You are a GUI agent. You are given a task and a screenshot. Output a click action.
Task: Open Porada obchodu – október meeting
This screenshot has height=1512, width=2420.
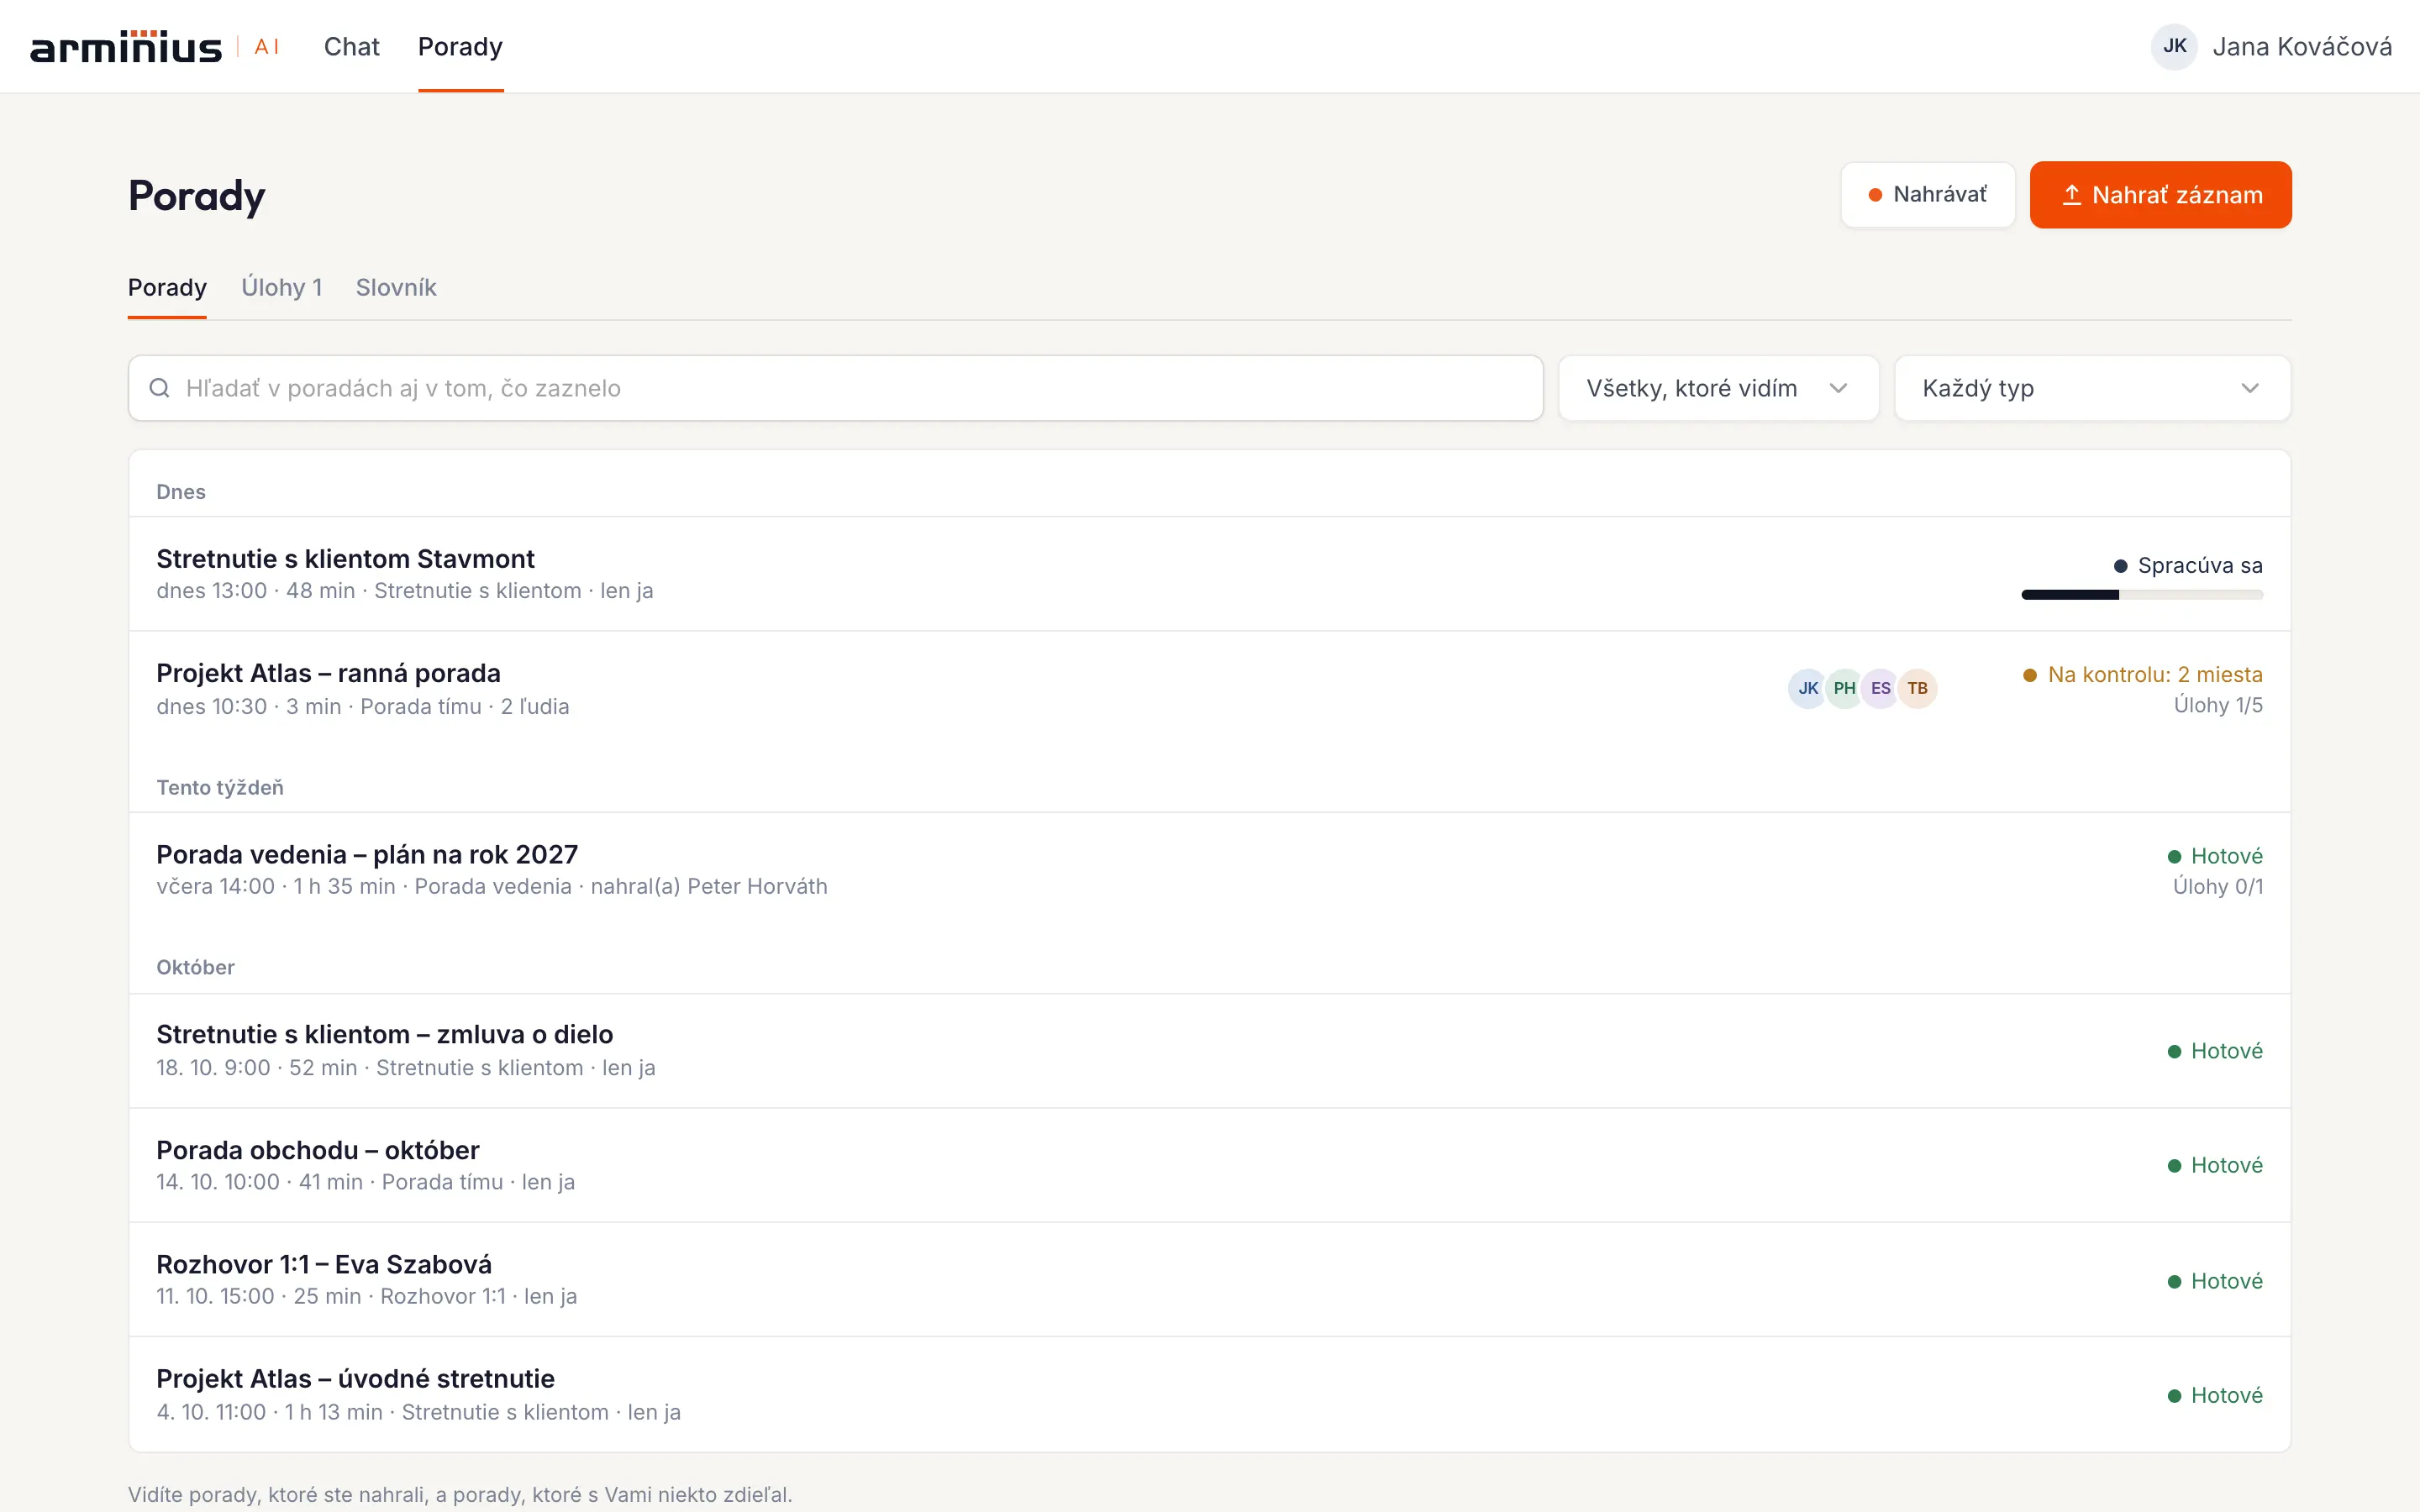pos(1209,1165)
